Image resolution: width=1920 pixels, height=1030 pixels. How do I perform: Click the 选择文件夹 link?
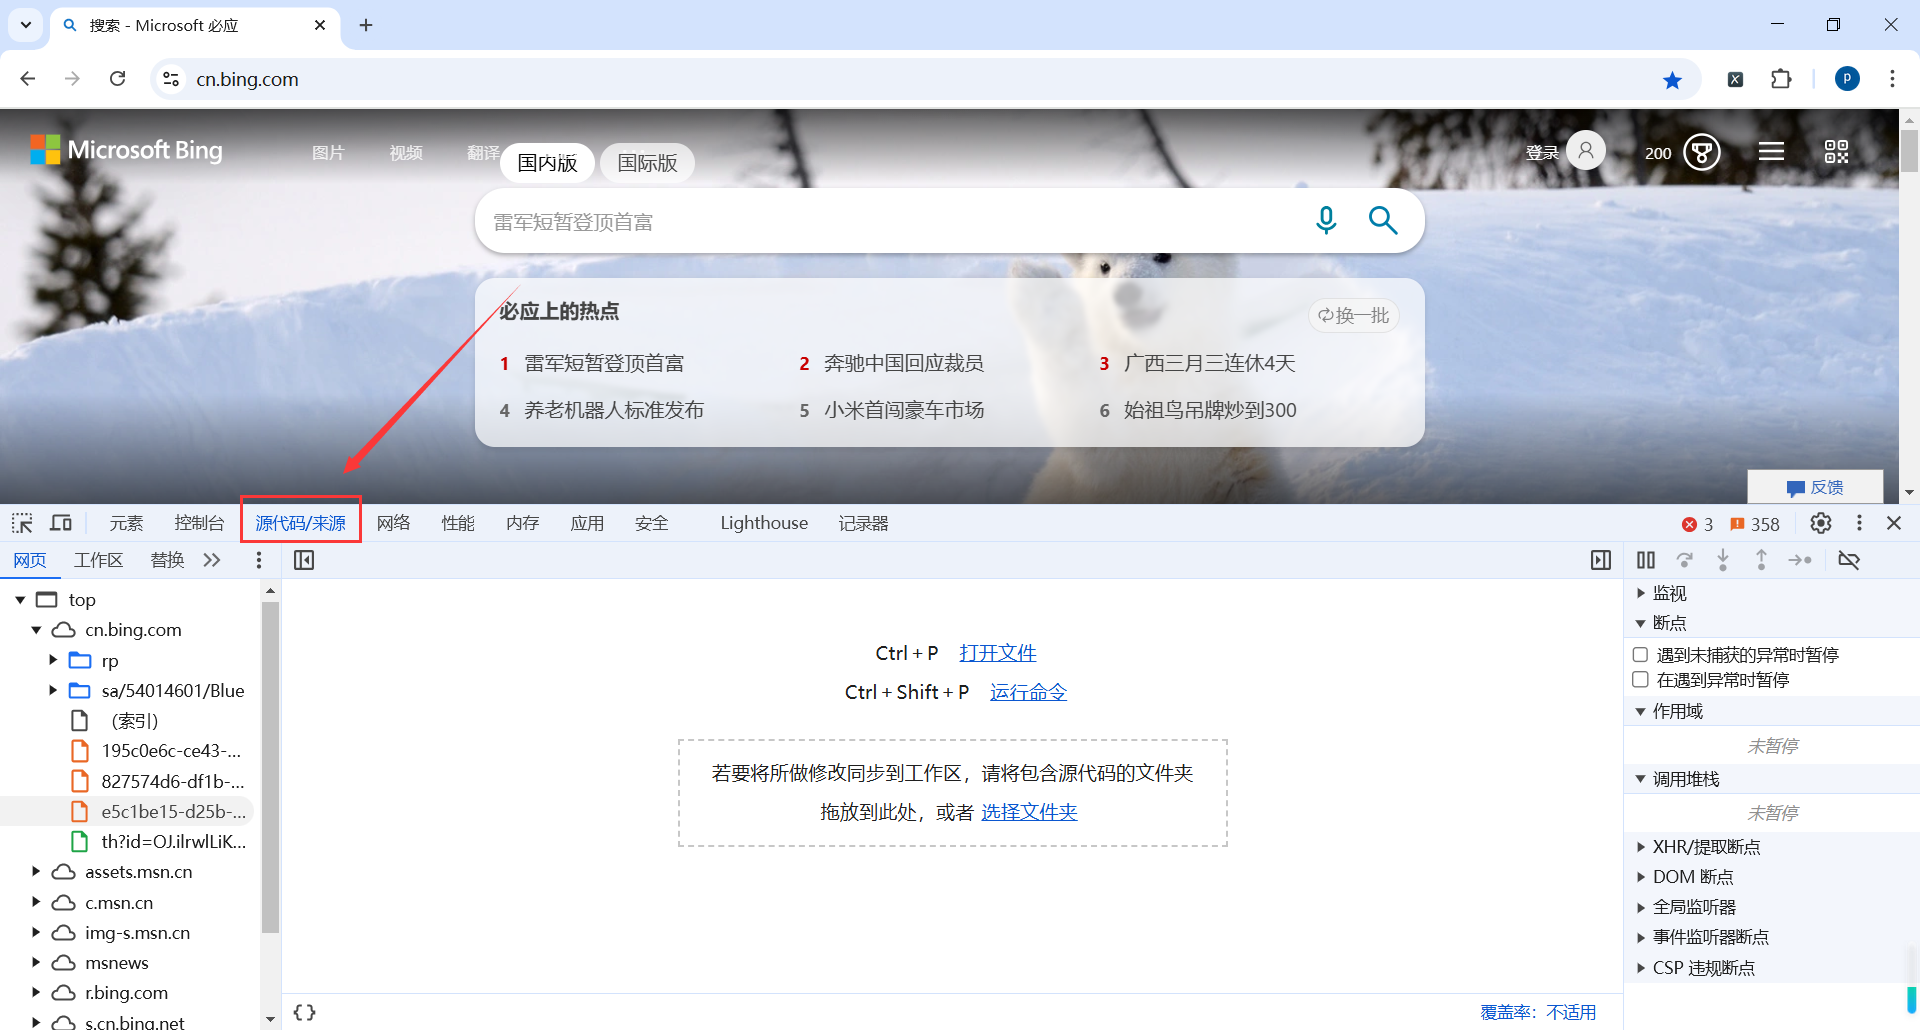[1029, 812]
